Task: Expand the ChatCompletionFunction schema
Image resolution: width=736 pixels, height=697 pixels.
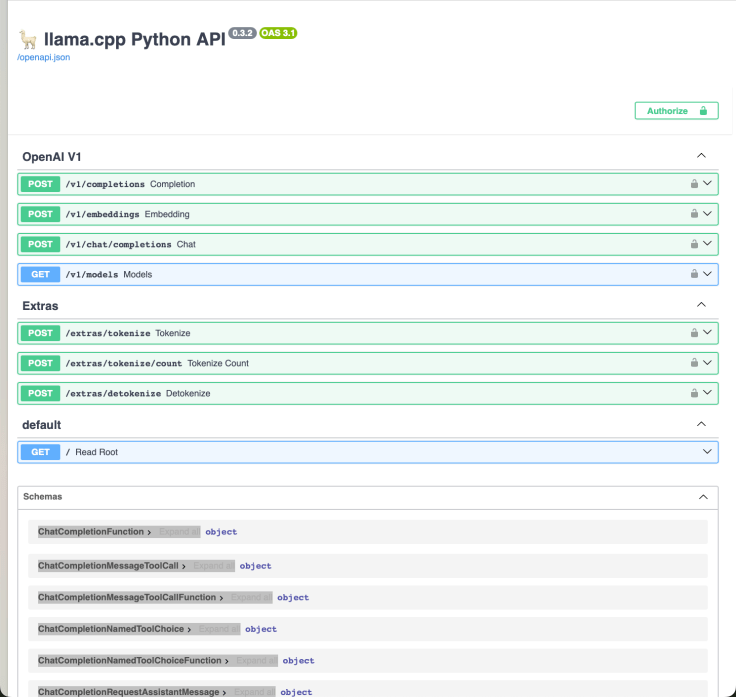Action: click(x=94, y=532)
